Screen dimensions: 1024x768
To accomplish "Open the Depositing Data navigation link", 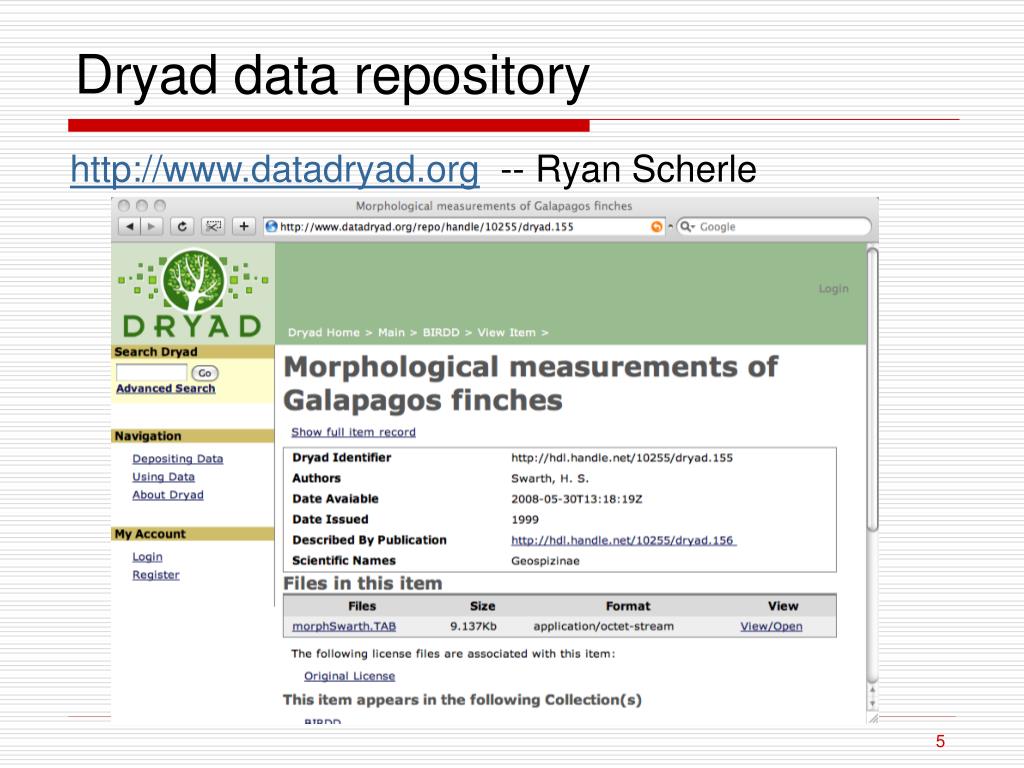I will [178, 459].
